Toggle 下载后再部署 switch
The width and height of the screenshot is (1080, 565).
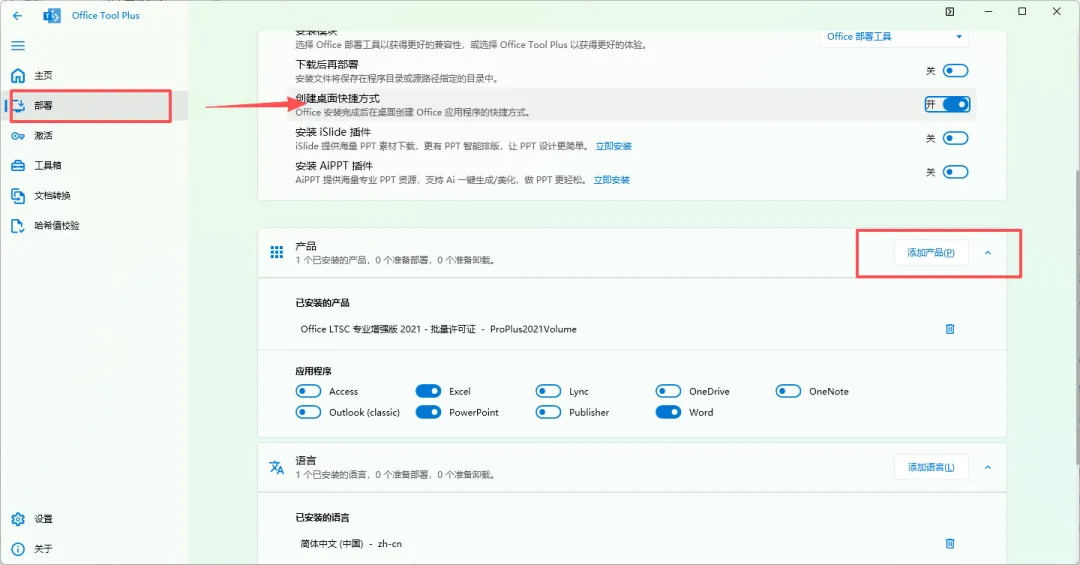coord(955,71)
